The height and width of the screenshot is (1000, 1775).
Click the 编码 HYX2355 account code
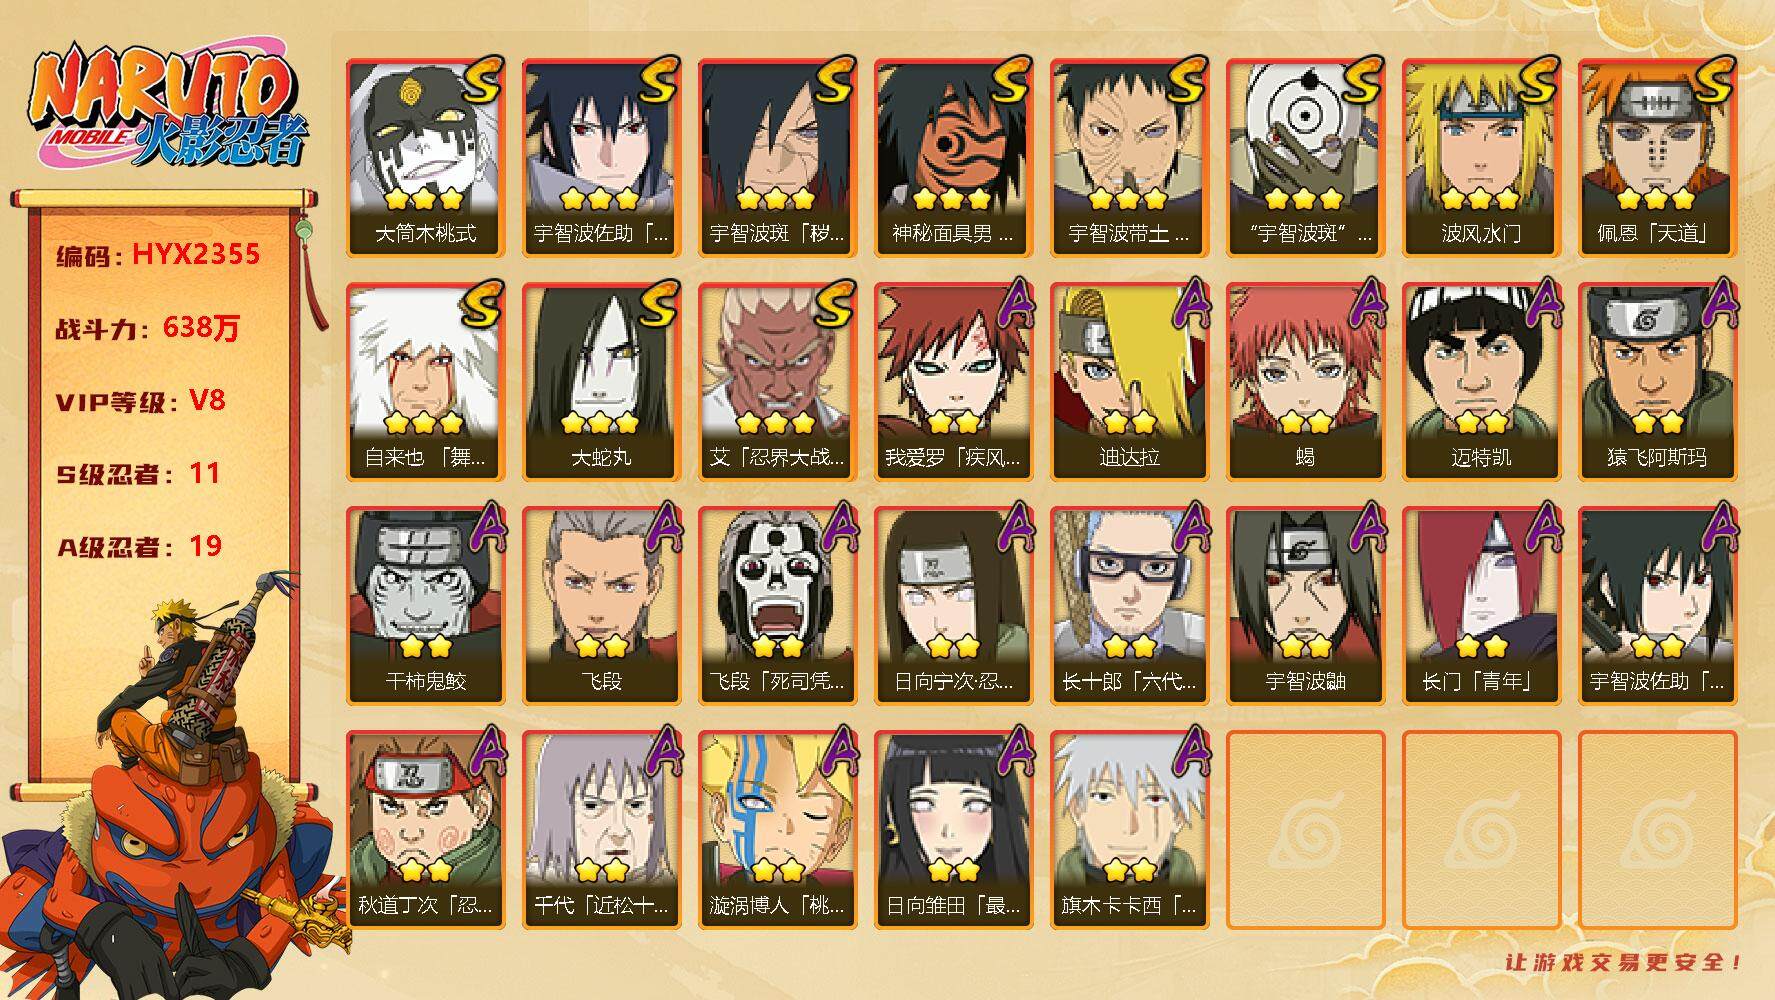[x=158, y=255]
